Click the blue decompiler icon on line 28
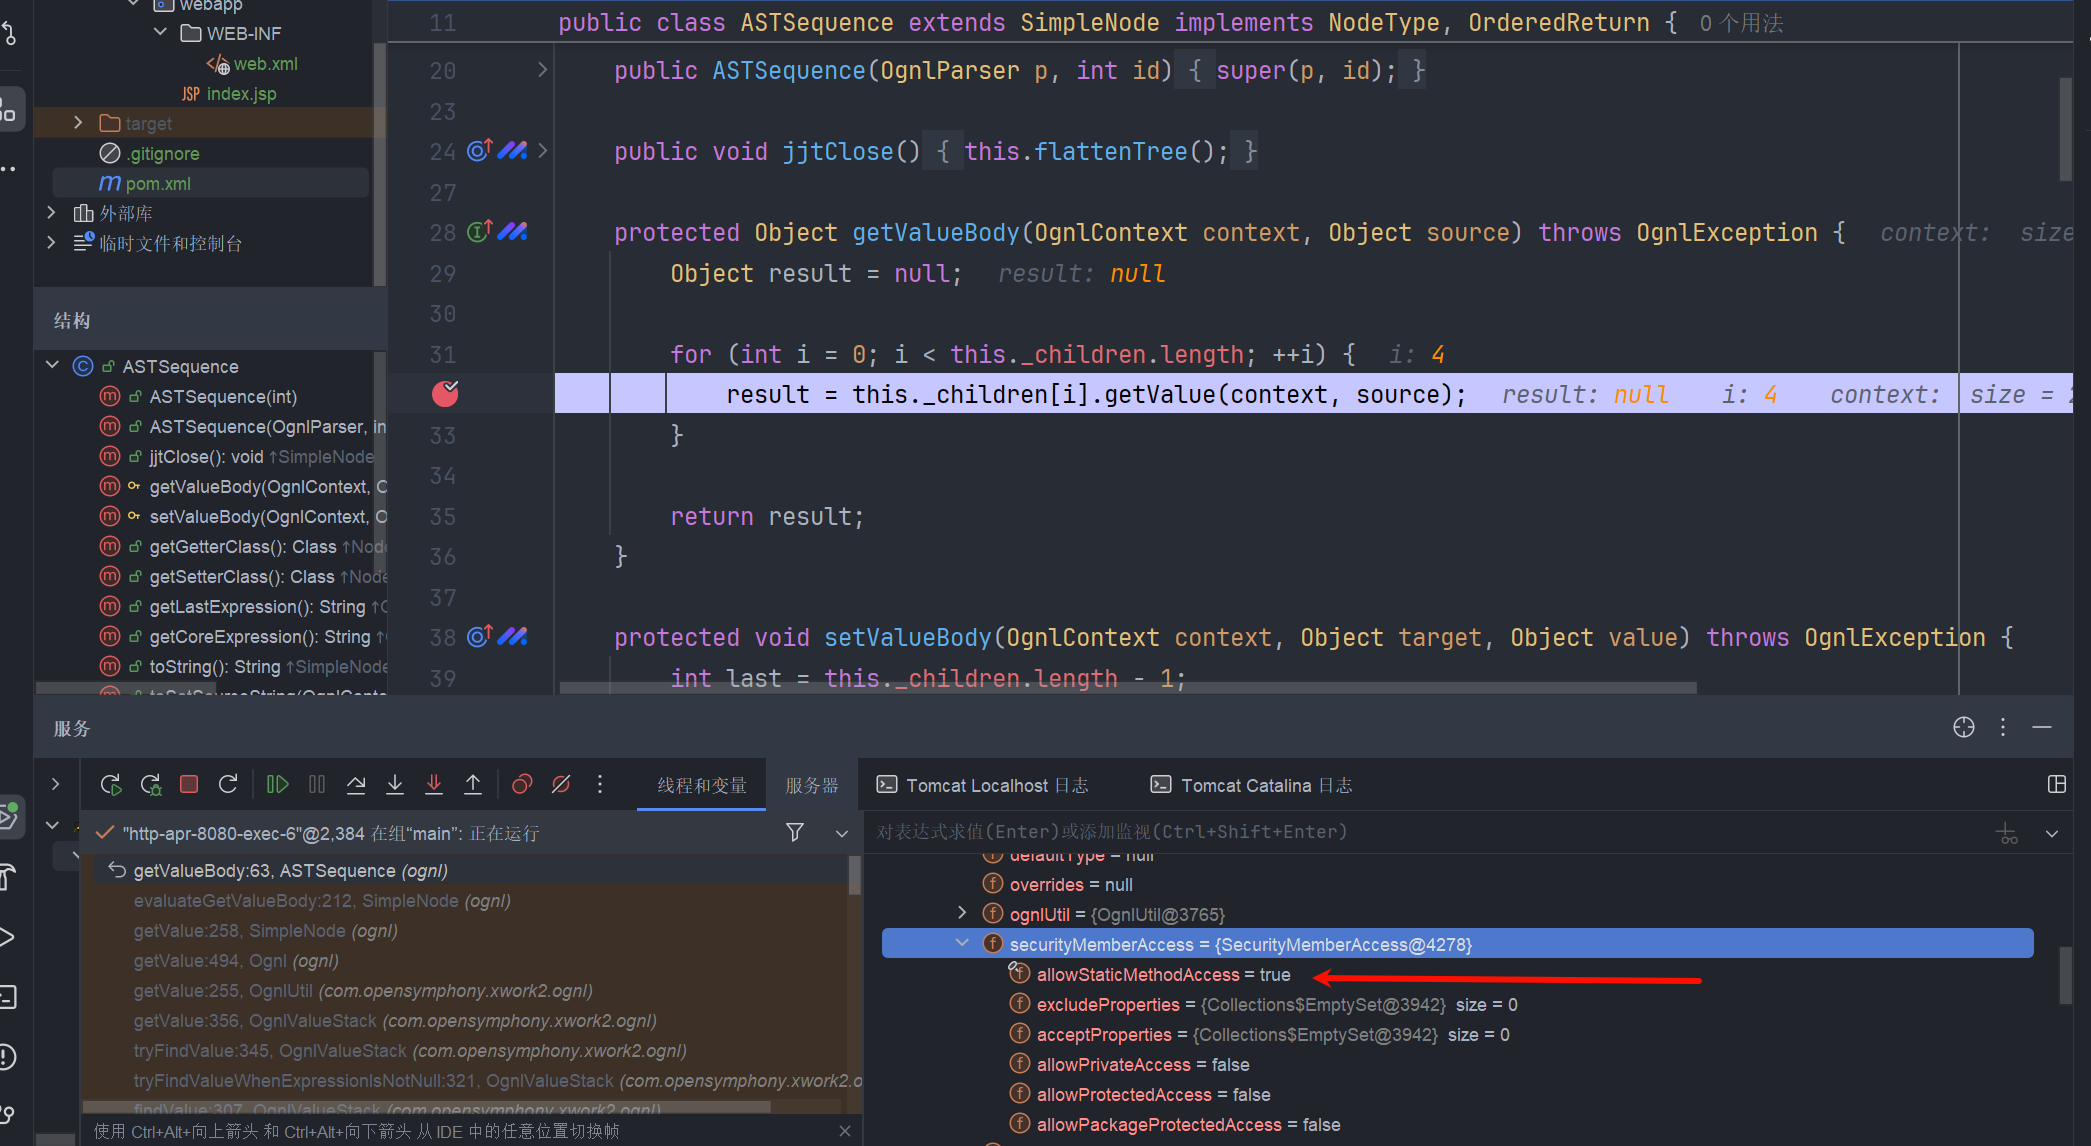 coord(513,231)
